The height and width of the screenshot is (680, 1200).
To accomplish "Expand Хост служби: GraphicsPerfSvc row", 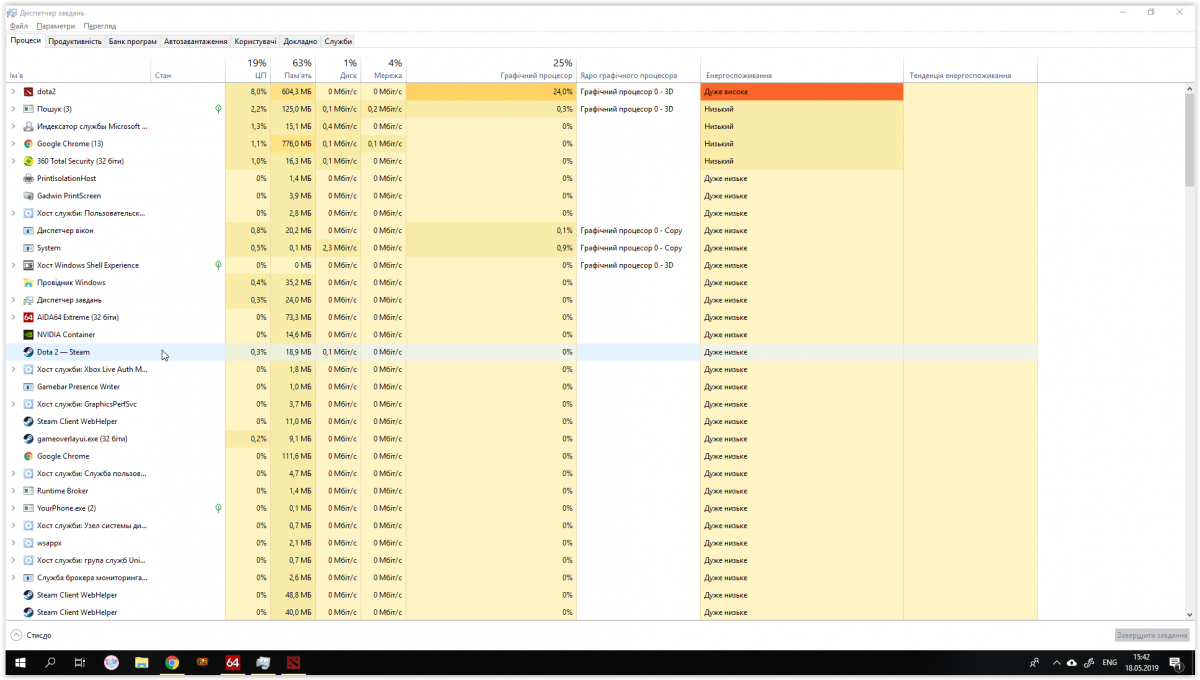I will coord(13,404).
